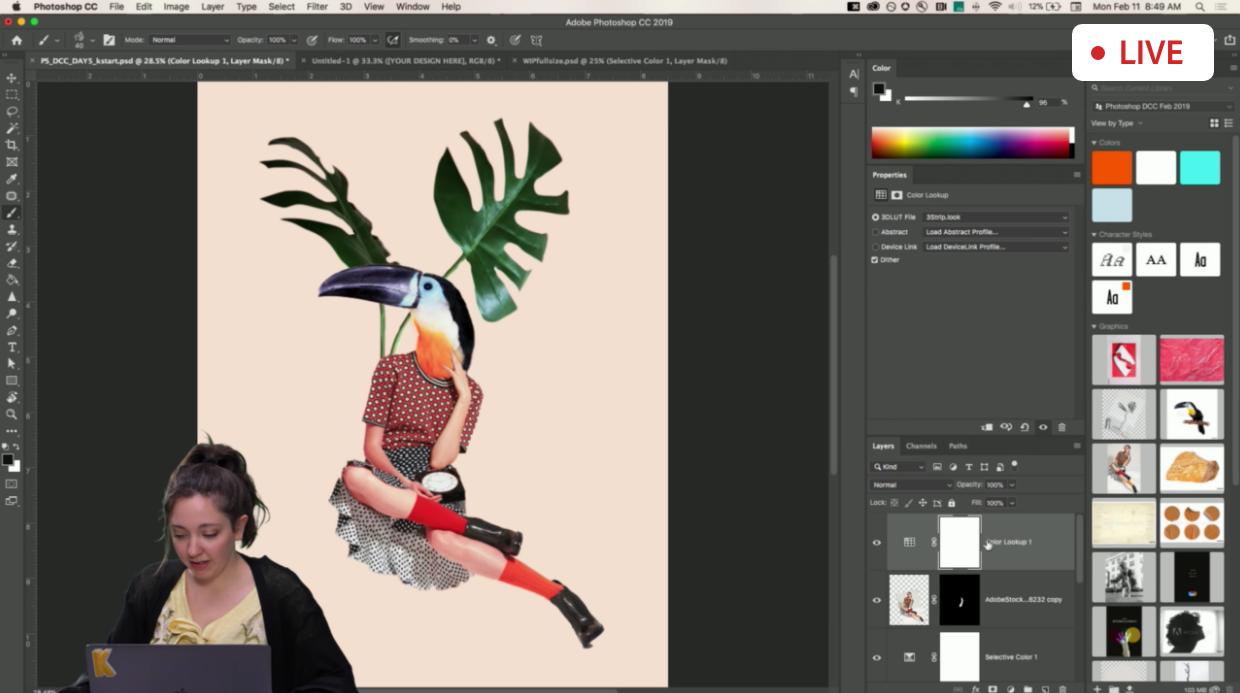Toggle adjustment visibility eye in Properties panel

(1043, 427)
